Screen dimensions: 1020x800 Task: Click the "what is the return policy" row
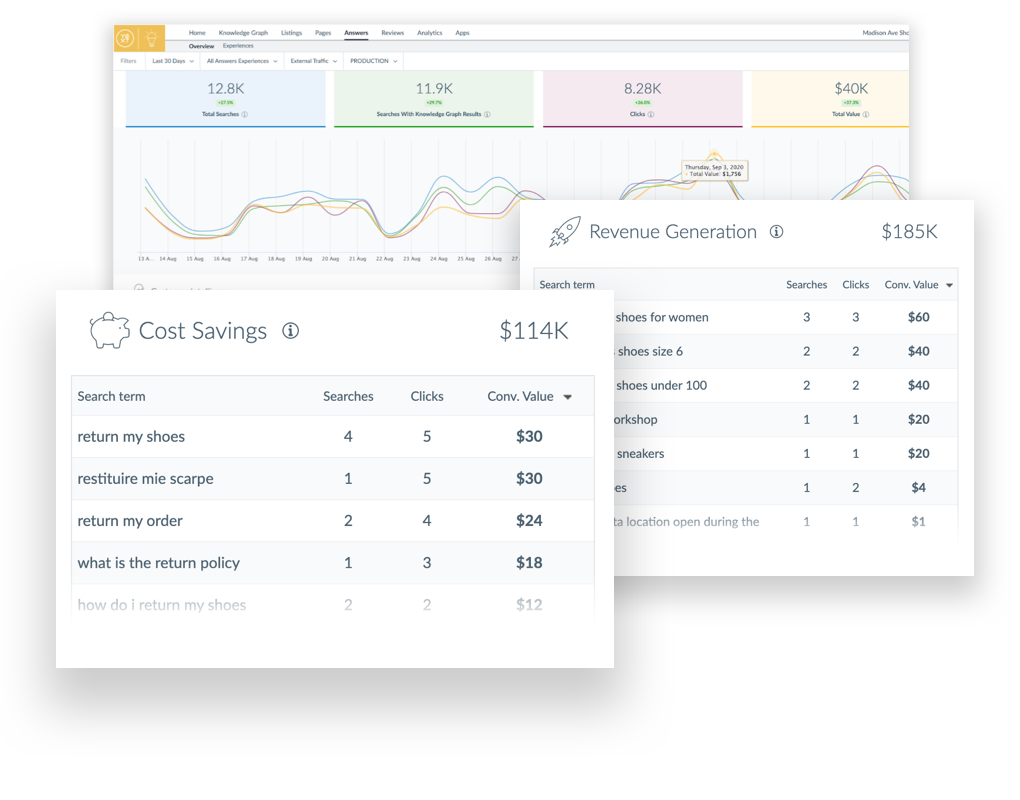(x=158, y=563)
